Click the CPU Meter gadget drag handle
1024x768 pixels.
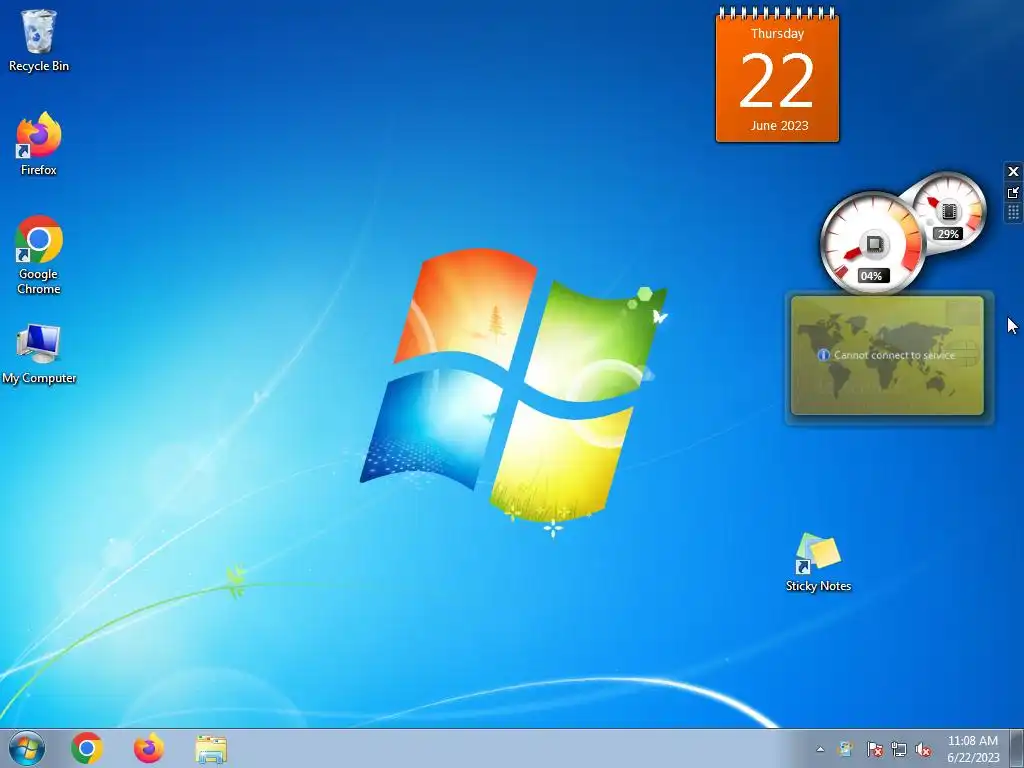click(1013, 212)
